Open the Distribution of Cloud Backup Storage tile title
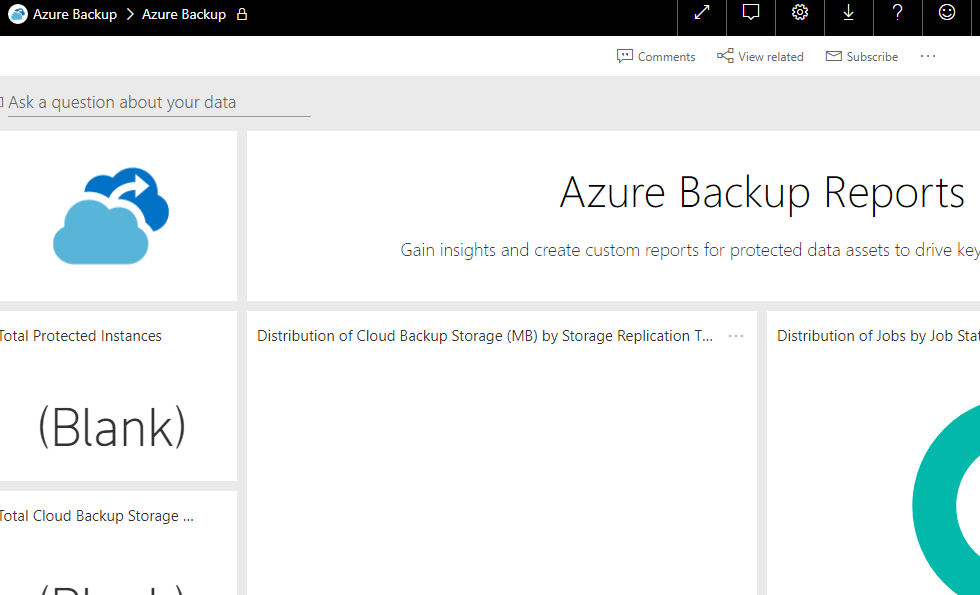Screen dimensions: 980x595 pyautogui.click(x=485, y=337)
